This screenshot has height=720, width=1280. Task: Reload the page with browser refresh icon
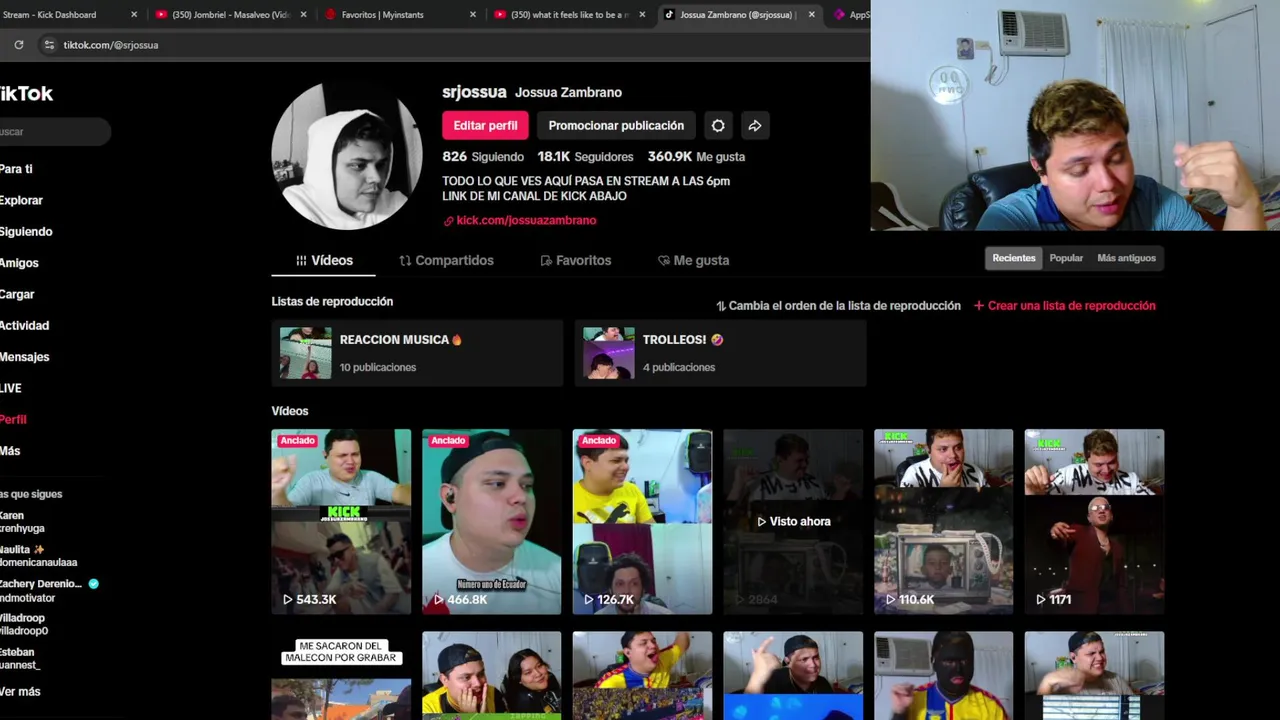[x=18, y=45]
